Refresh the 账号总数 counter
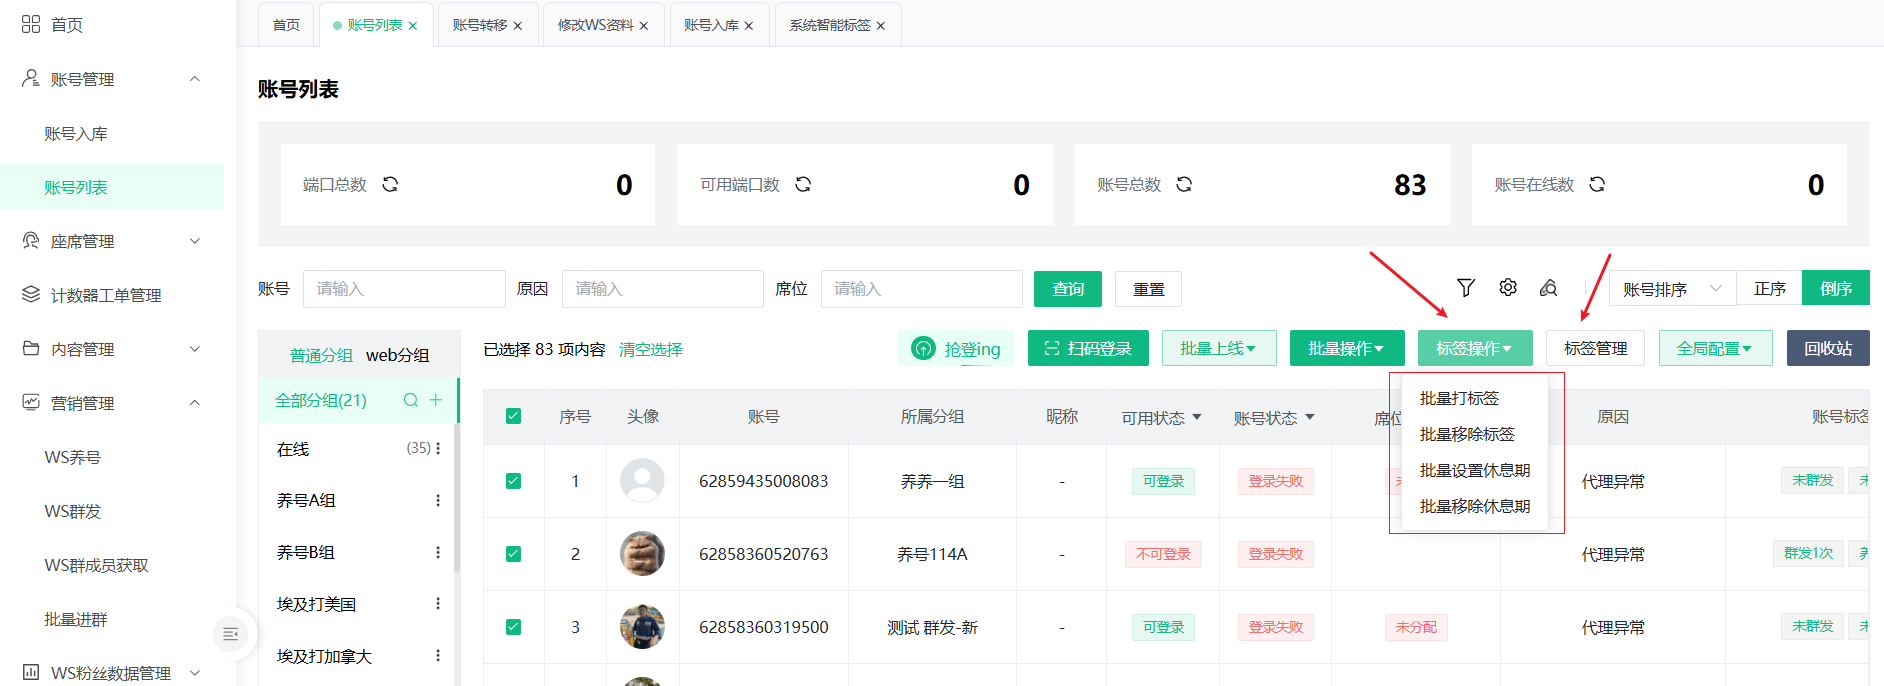 coord(1184,184)
